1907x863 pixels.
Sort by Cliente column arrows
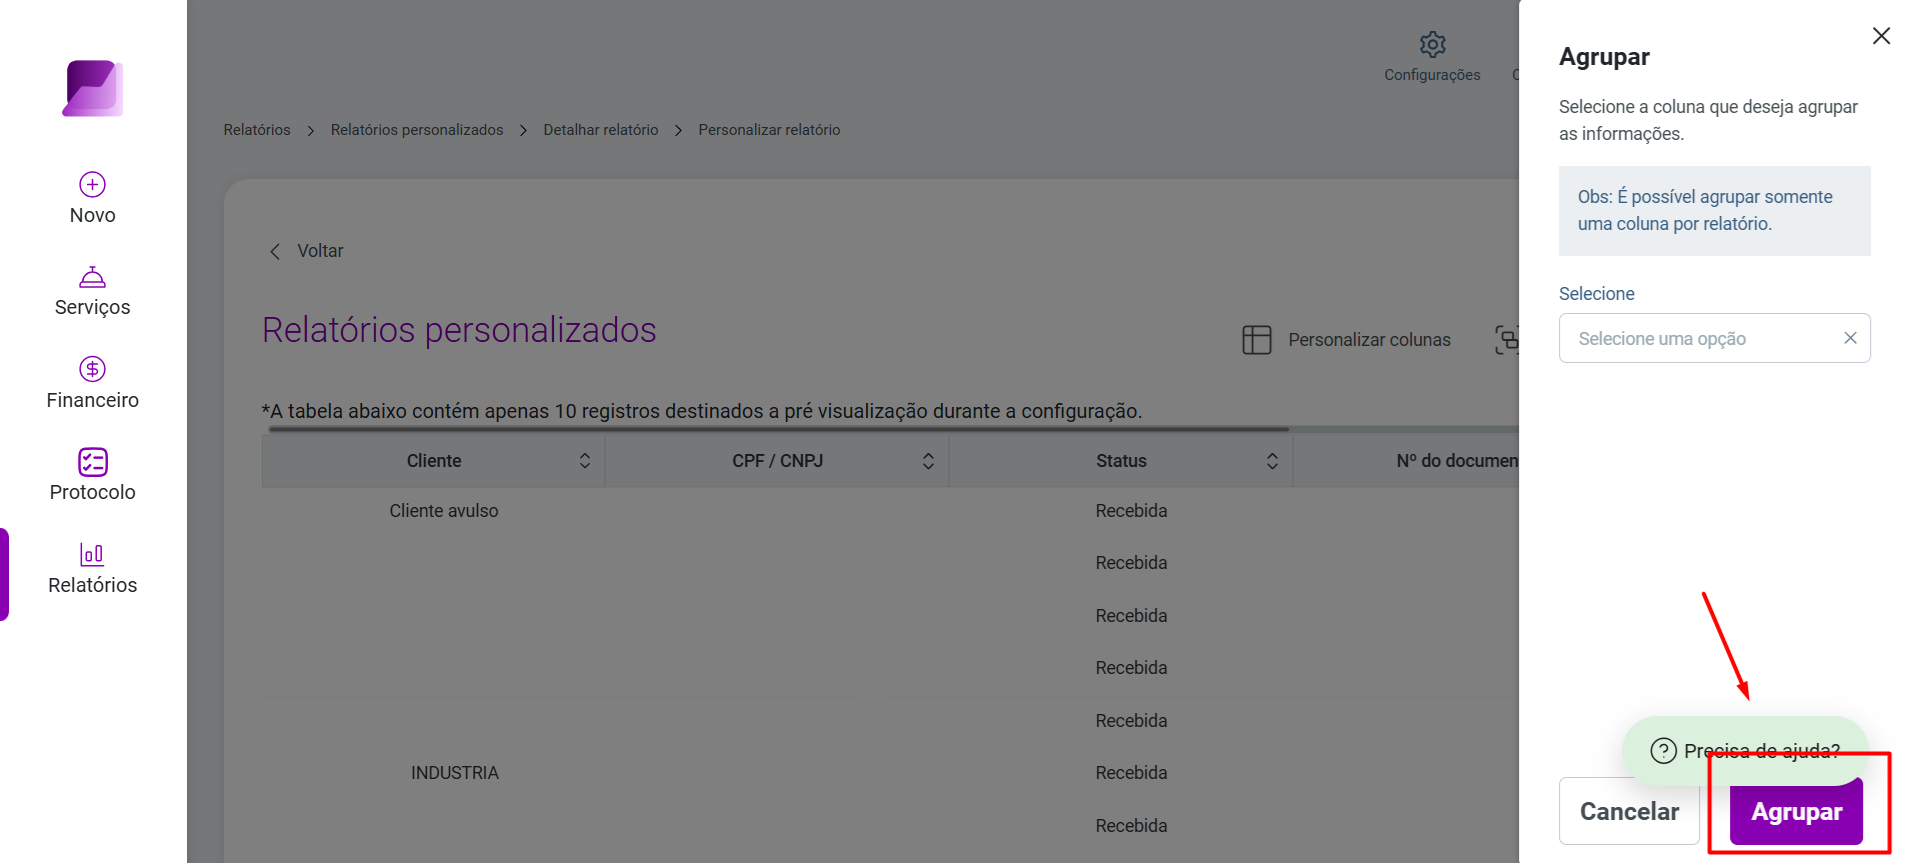[x=585, y=461]
